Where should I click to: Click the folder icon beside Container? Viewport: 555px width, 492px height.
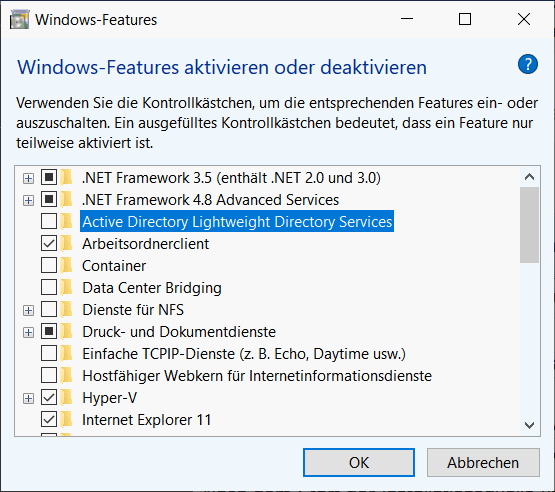66,265
